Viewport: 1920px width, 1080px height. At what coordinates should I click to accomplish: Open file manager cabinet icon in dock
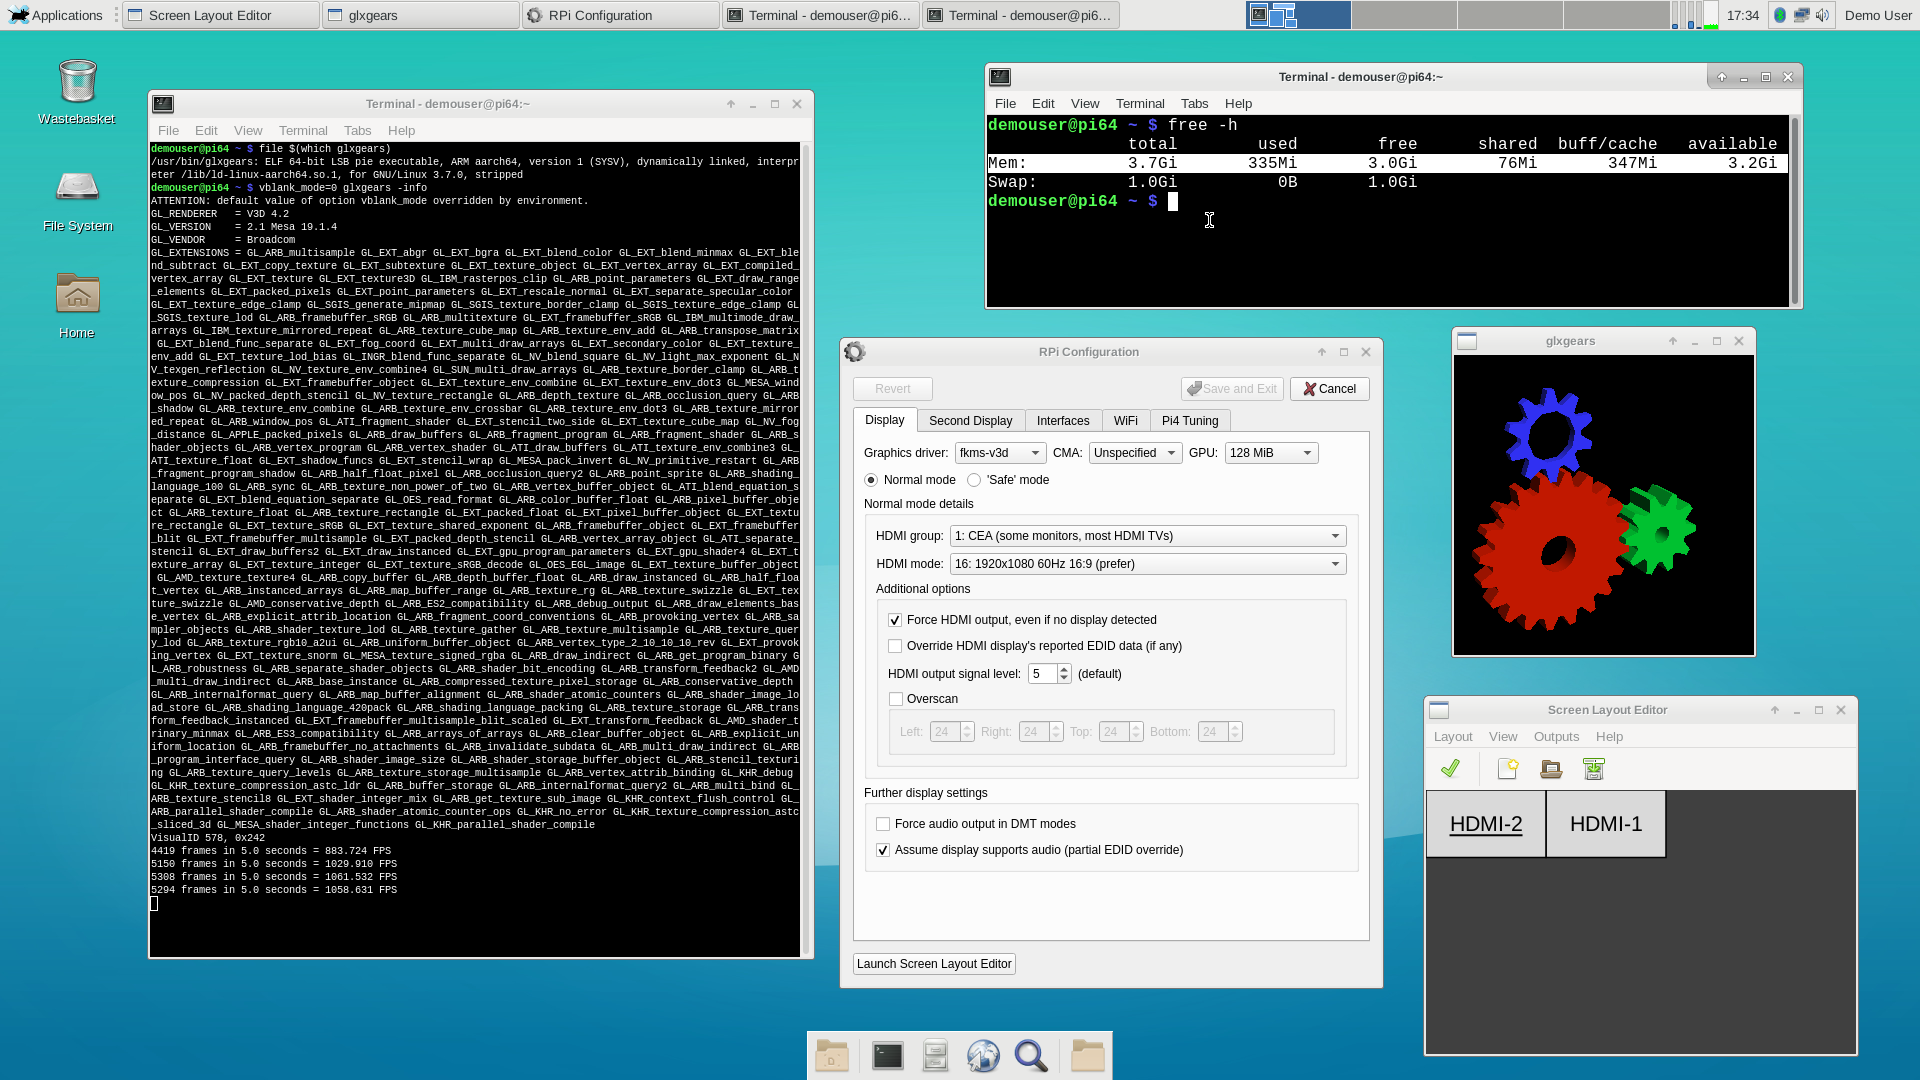[x=935, y=1056]
